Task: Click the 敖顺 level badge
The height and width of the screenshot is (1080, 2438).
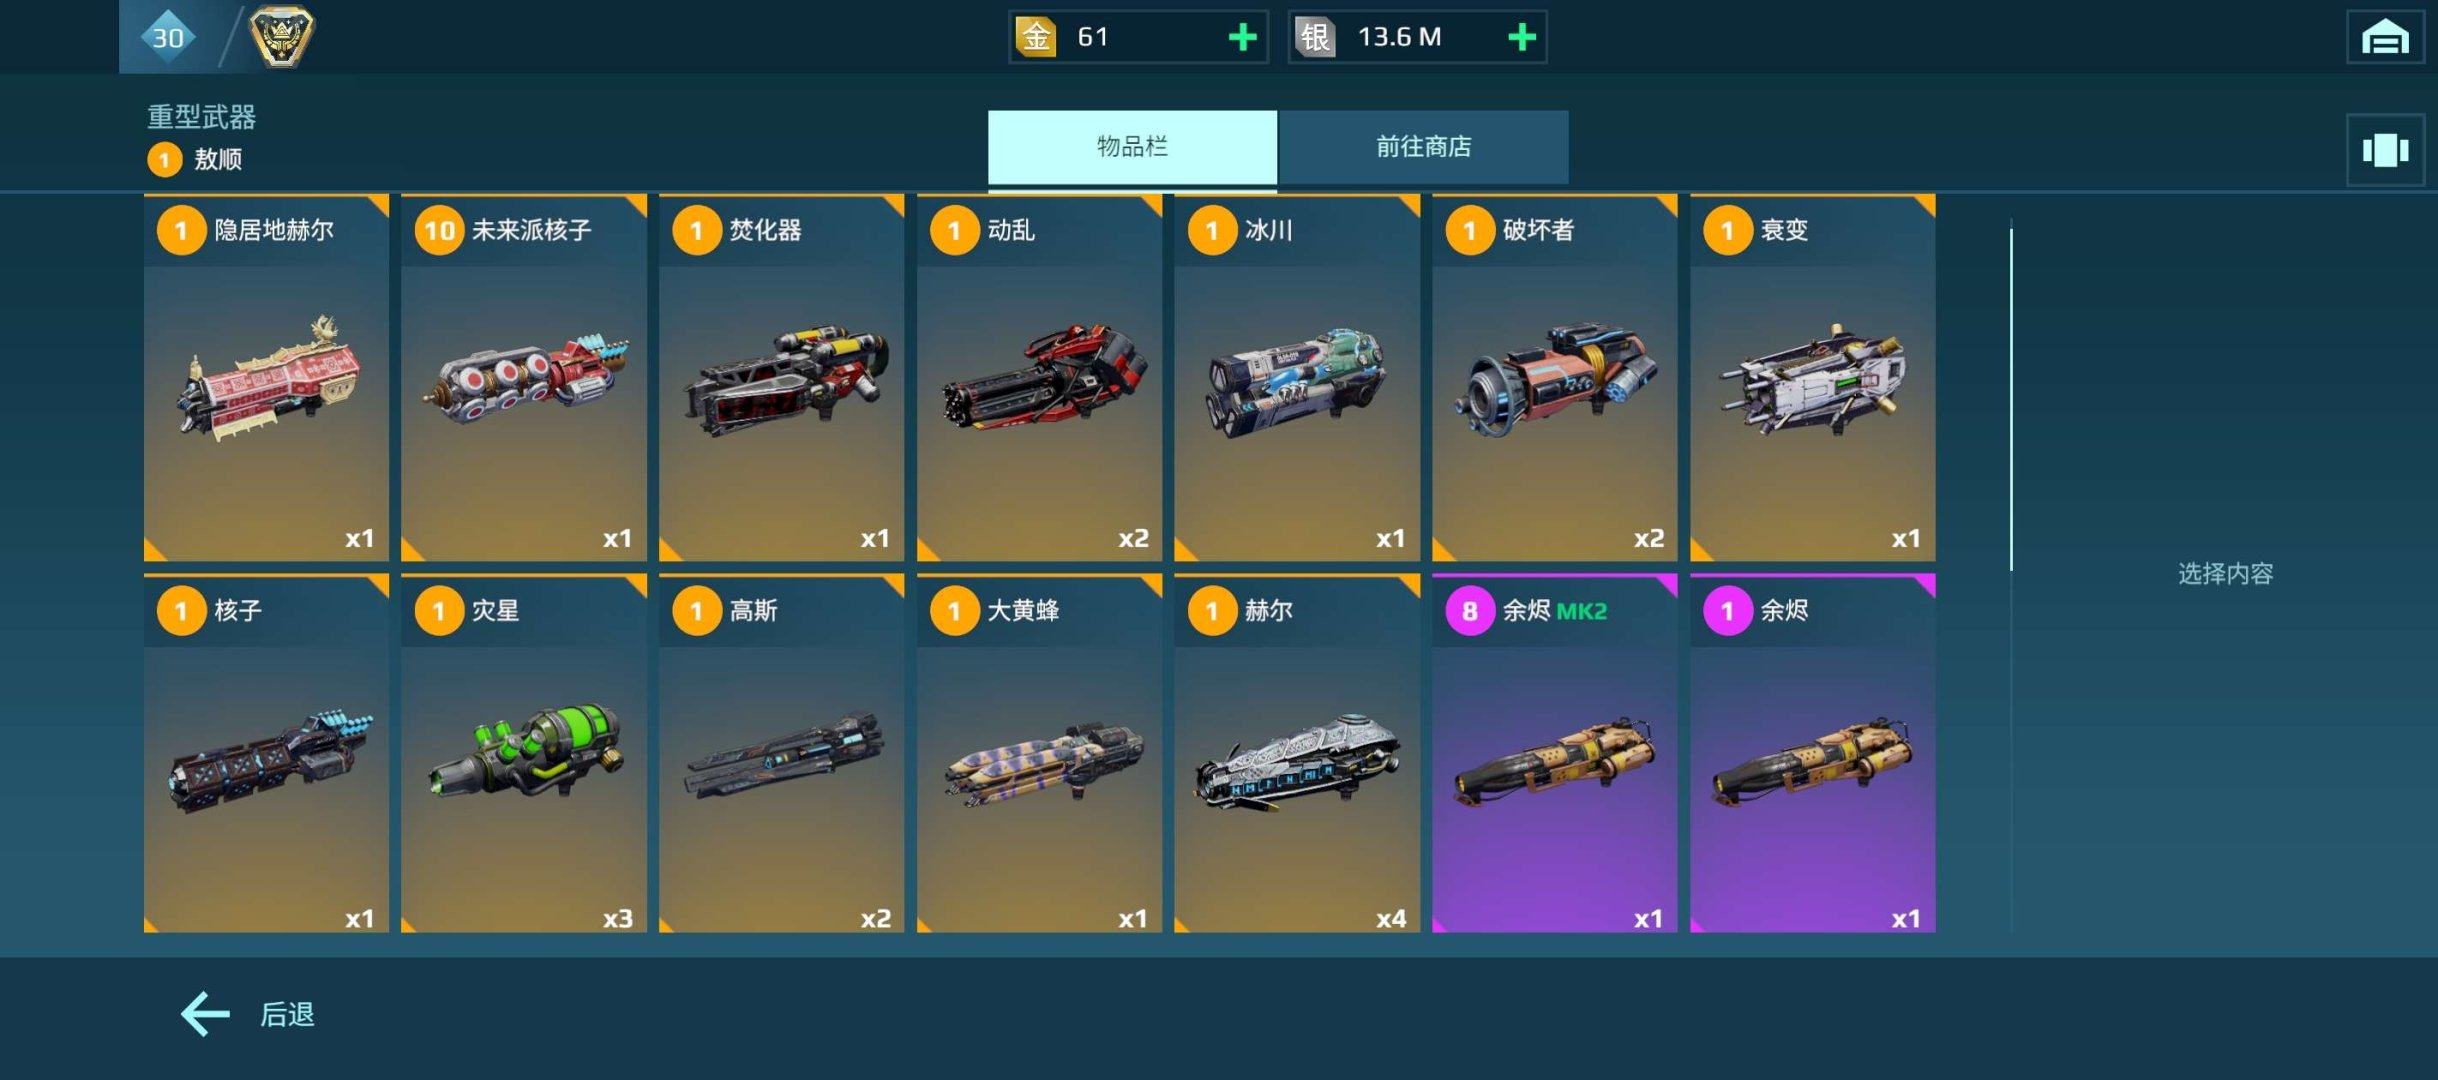Action: (x=164, y=160)
